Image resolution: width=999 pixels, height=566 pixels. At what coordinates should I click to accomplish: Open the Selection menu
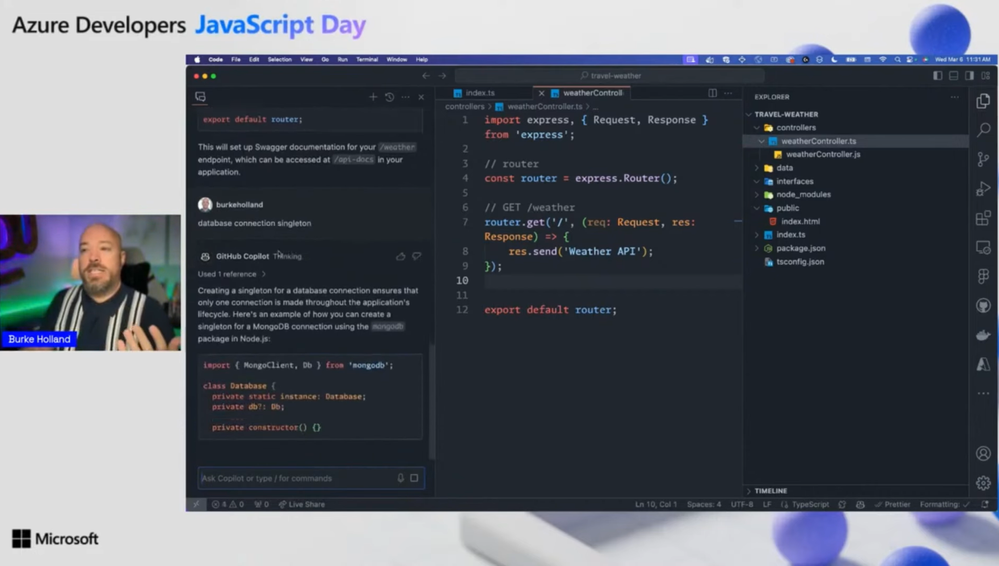pos(279,59)
